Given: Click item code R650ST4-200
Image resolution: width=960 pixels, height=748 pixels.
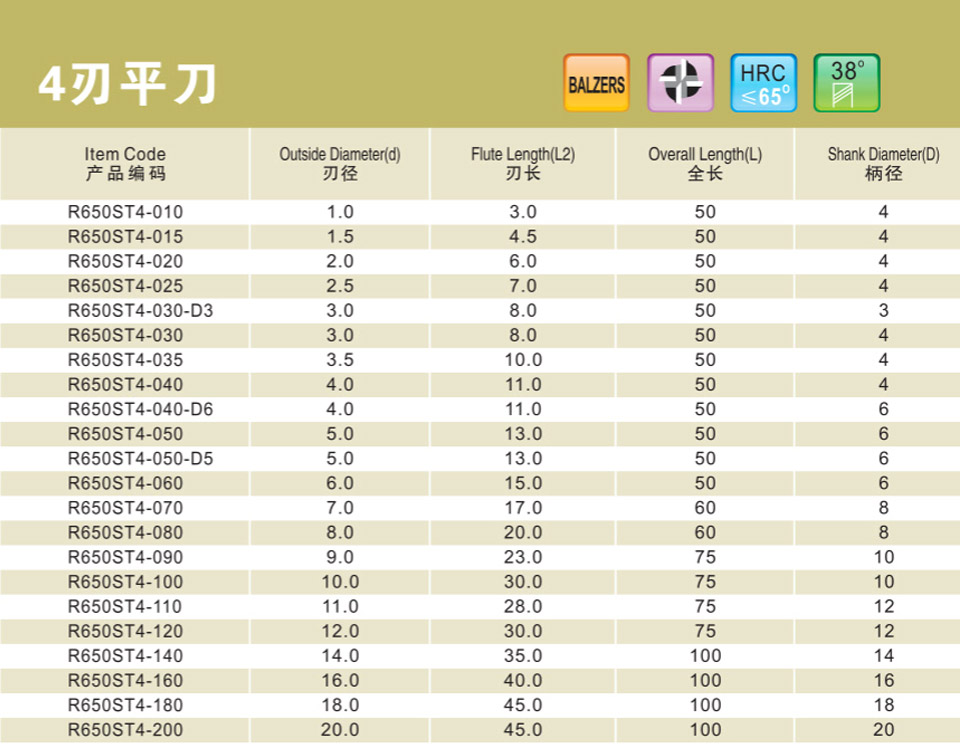Looking at the screenshot, I should (125, 730).
